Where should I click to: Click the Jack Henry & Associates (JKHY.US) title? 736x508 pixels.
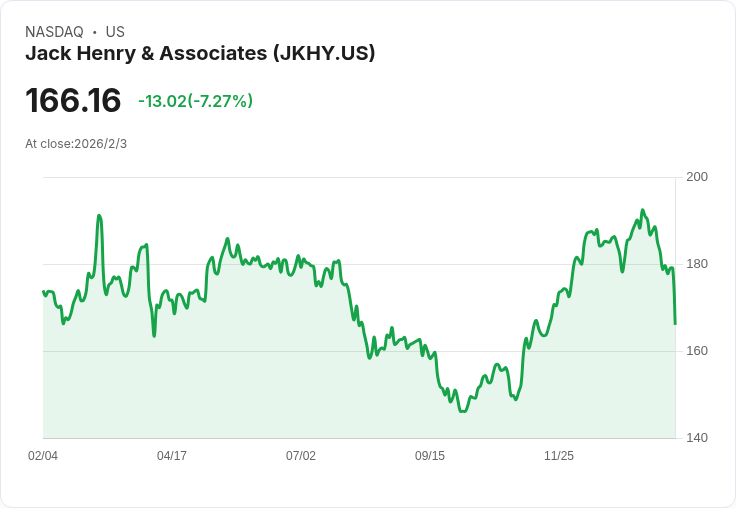[200, 53]
